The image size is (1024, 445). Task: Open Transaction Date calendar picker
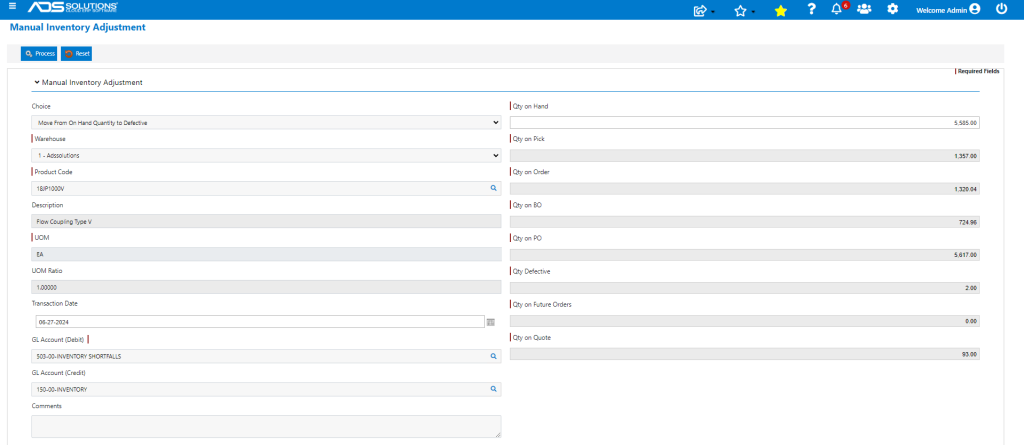(x=490, y=321)
